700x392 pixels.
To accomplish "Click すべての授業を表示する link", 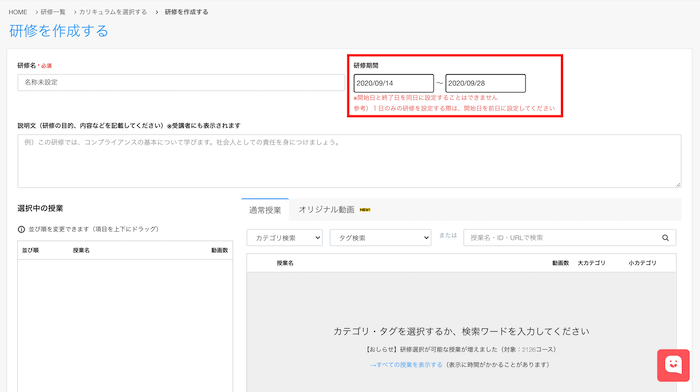I will click(x=406, y=365).
